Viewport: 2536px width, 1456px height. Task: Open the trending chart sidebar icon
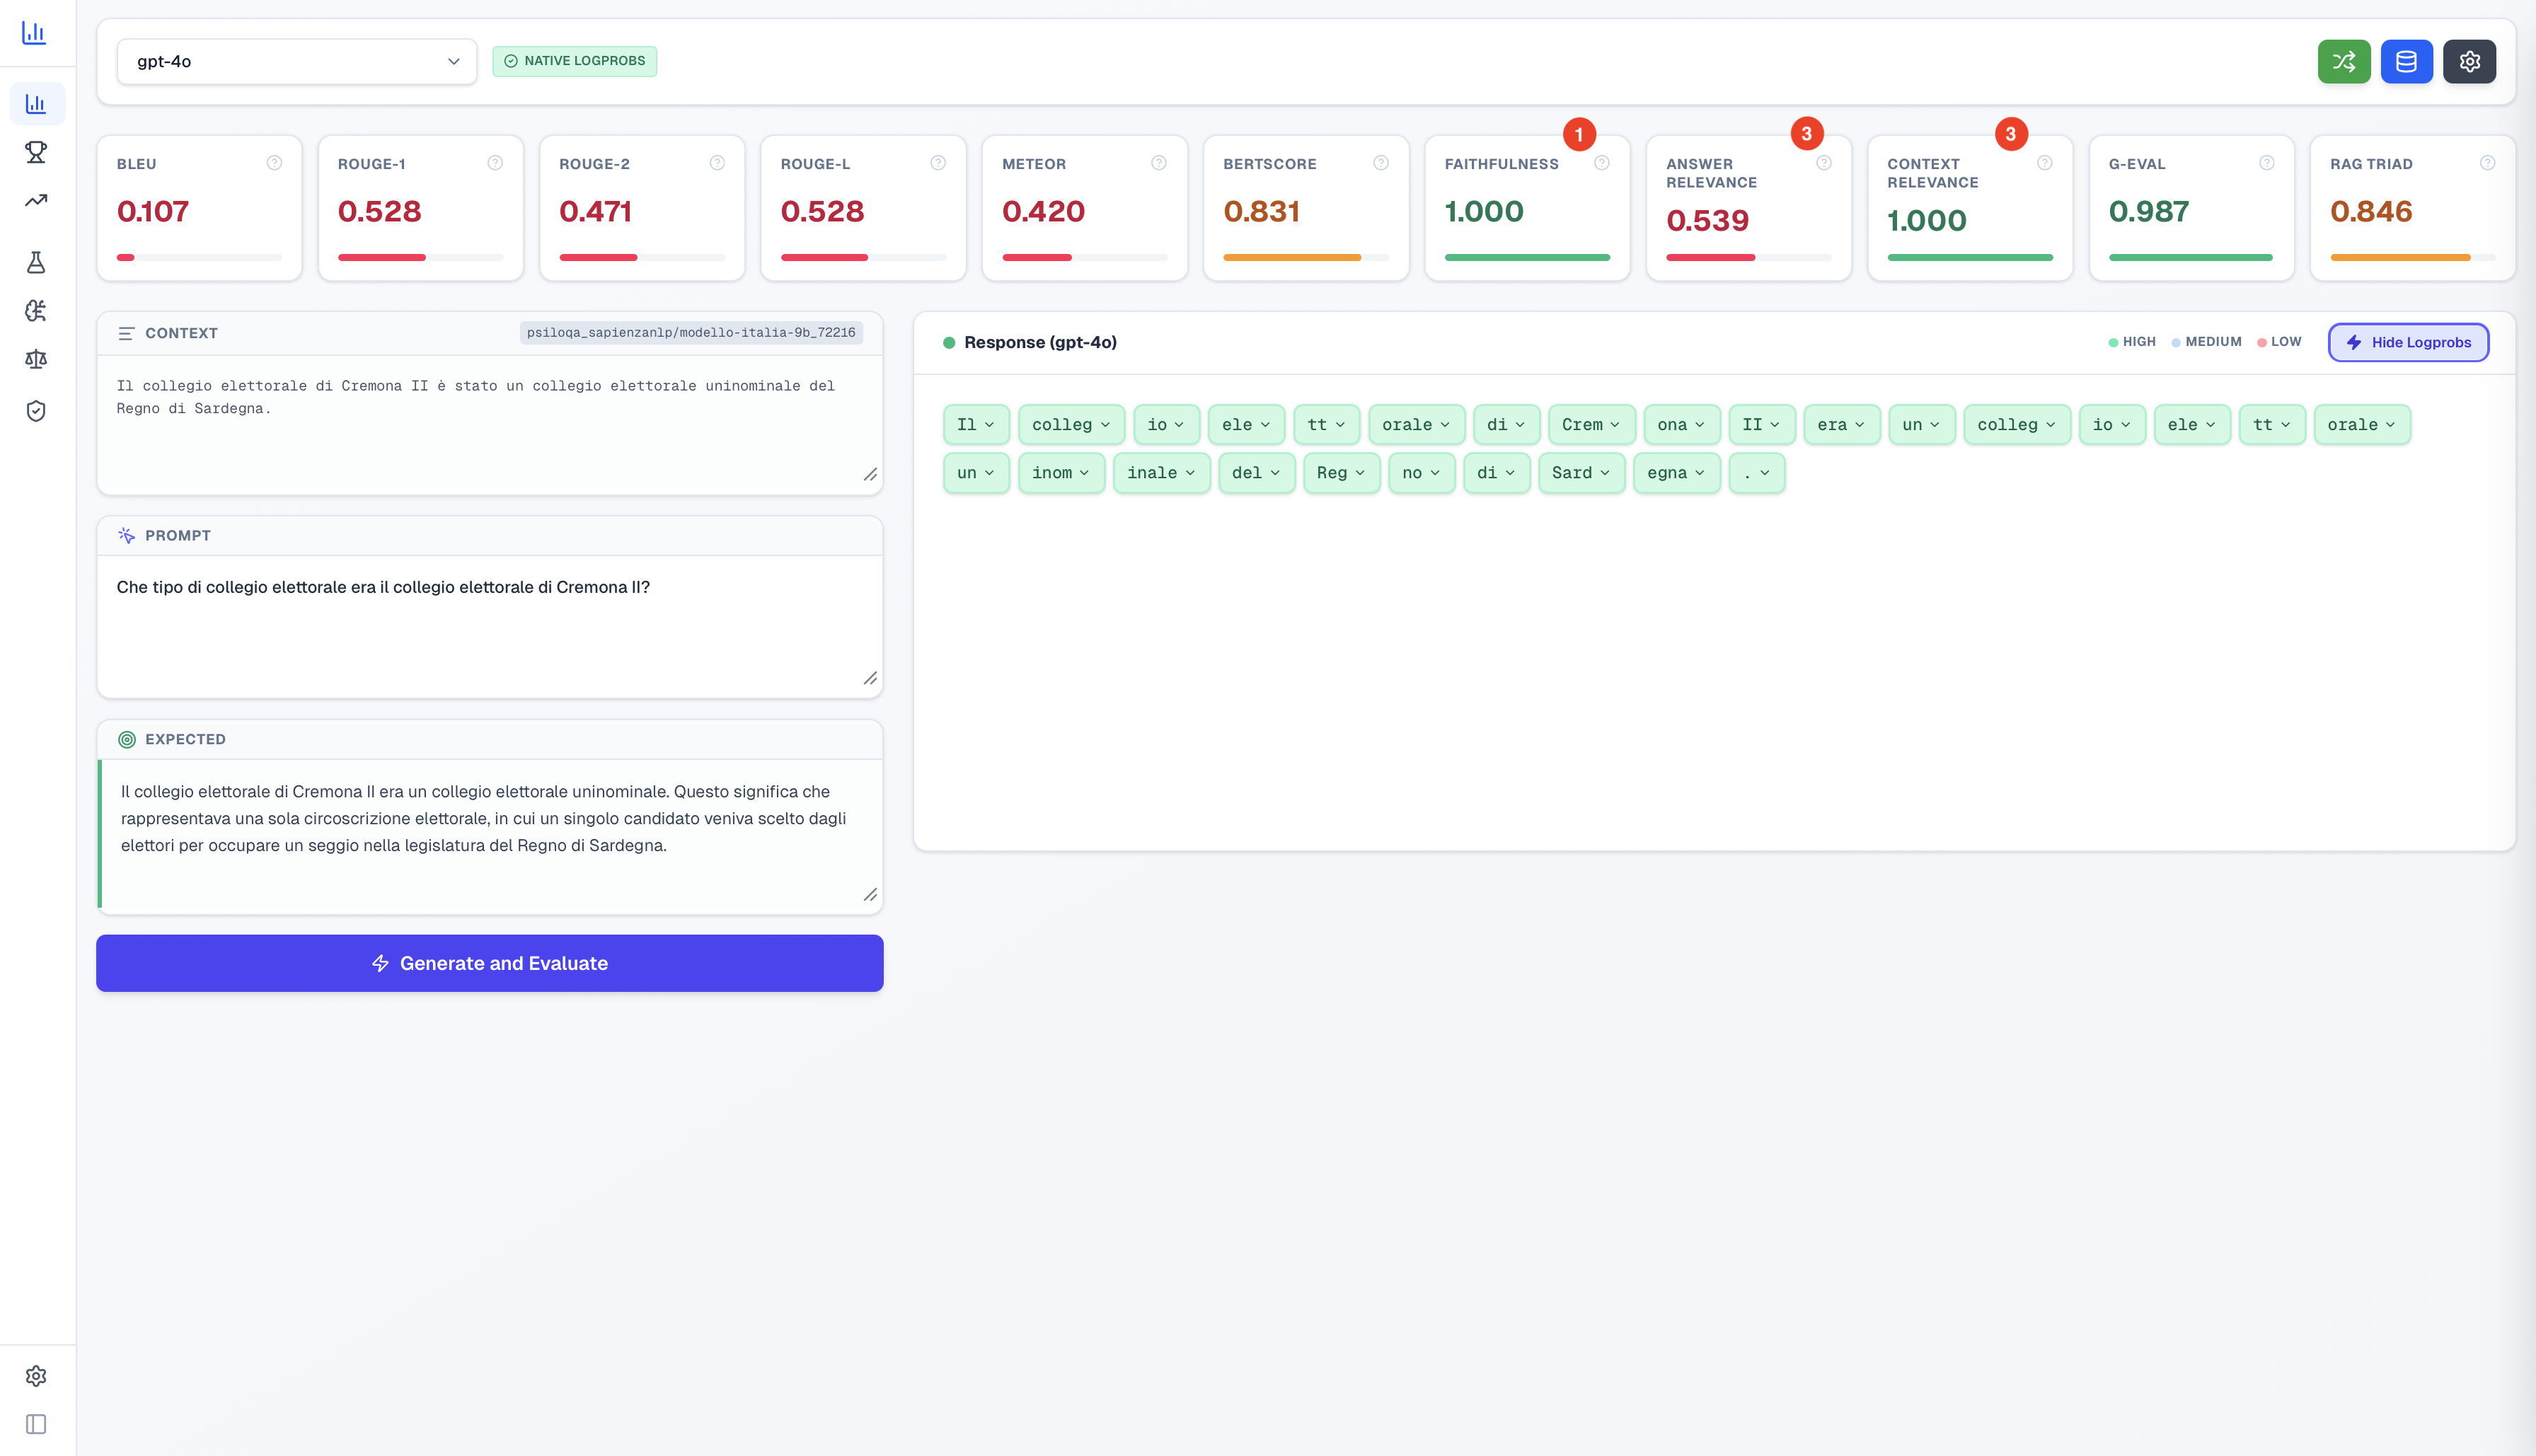pyautogui.click(x=36, y=200)
